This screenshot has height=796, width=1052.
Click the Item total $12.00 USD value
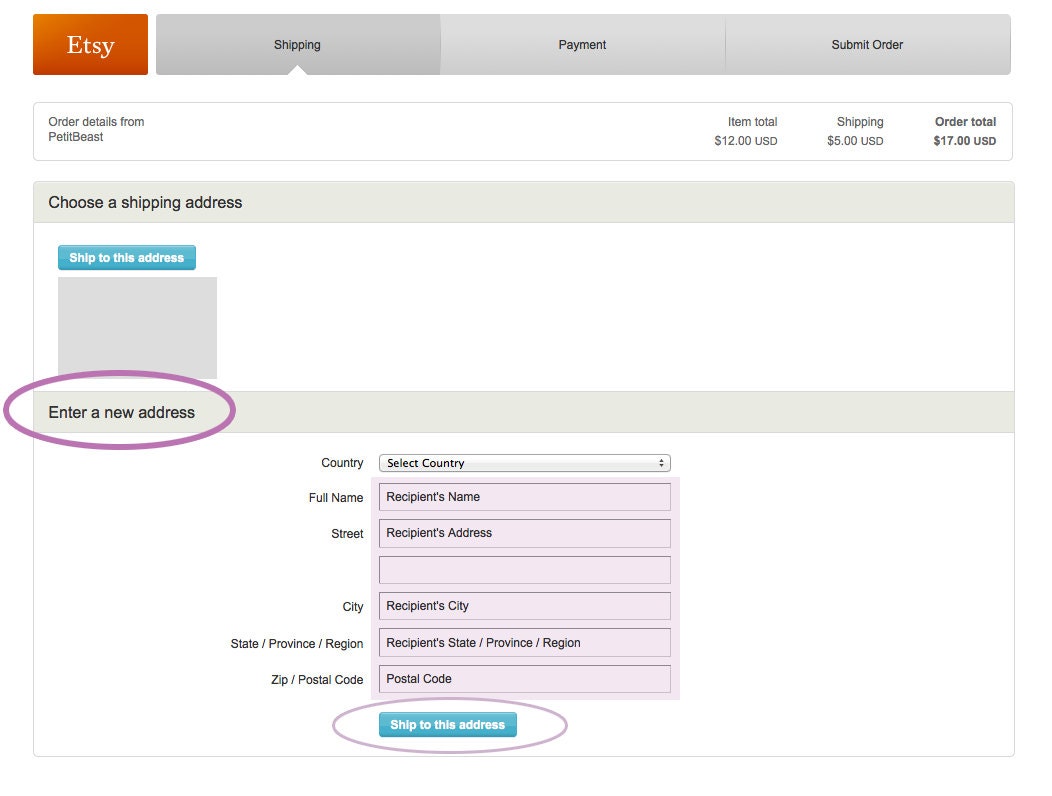(x=745, y=141)
